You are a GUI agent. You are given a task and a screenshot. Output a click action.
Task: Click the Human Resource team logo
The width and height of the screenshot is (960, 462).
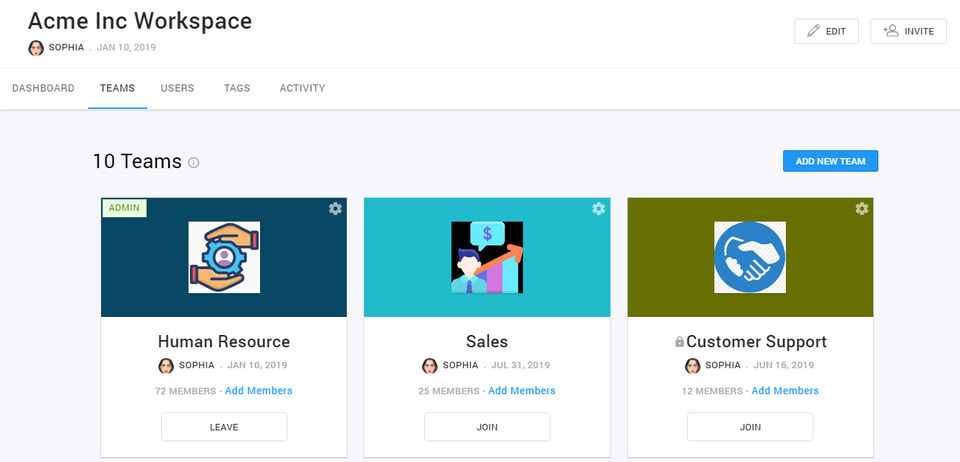click(x=224, y=257)
